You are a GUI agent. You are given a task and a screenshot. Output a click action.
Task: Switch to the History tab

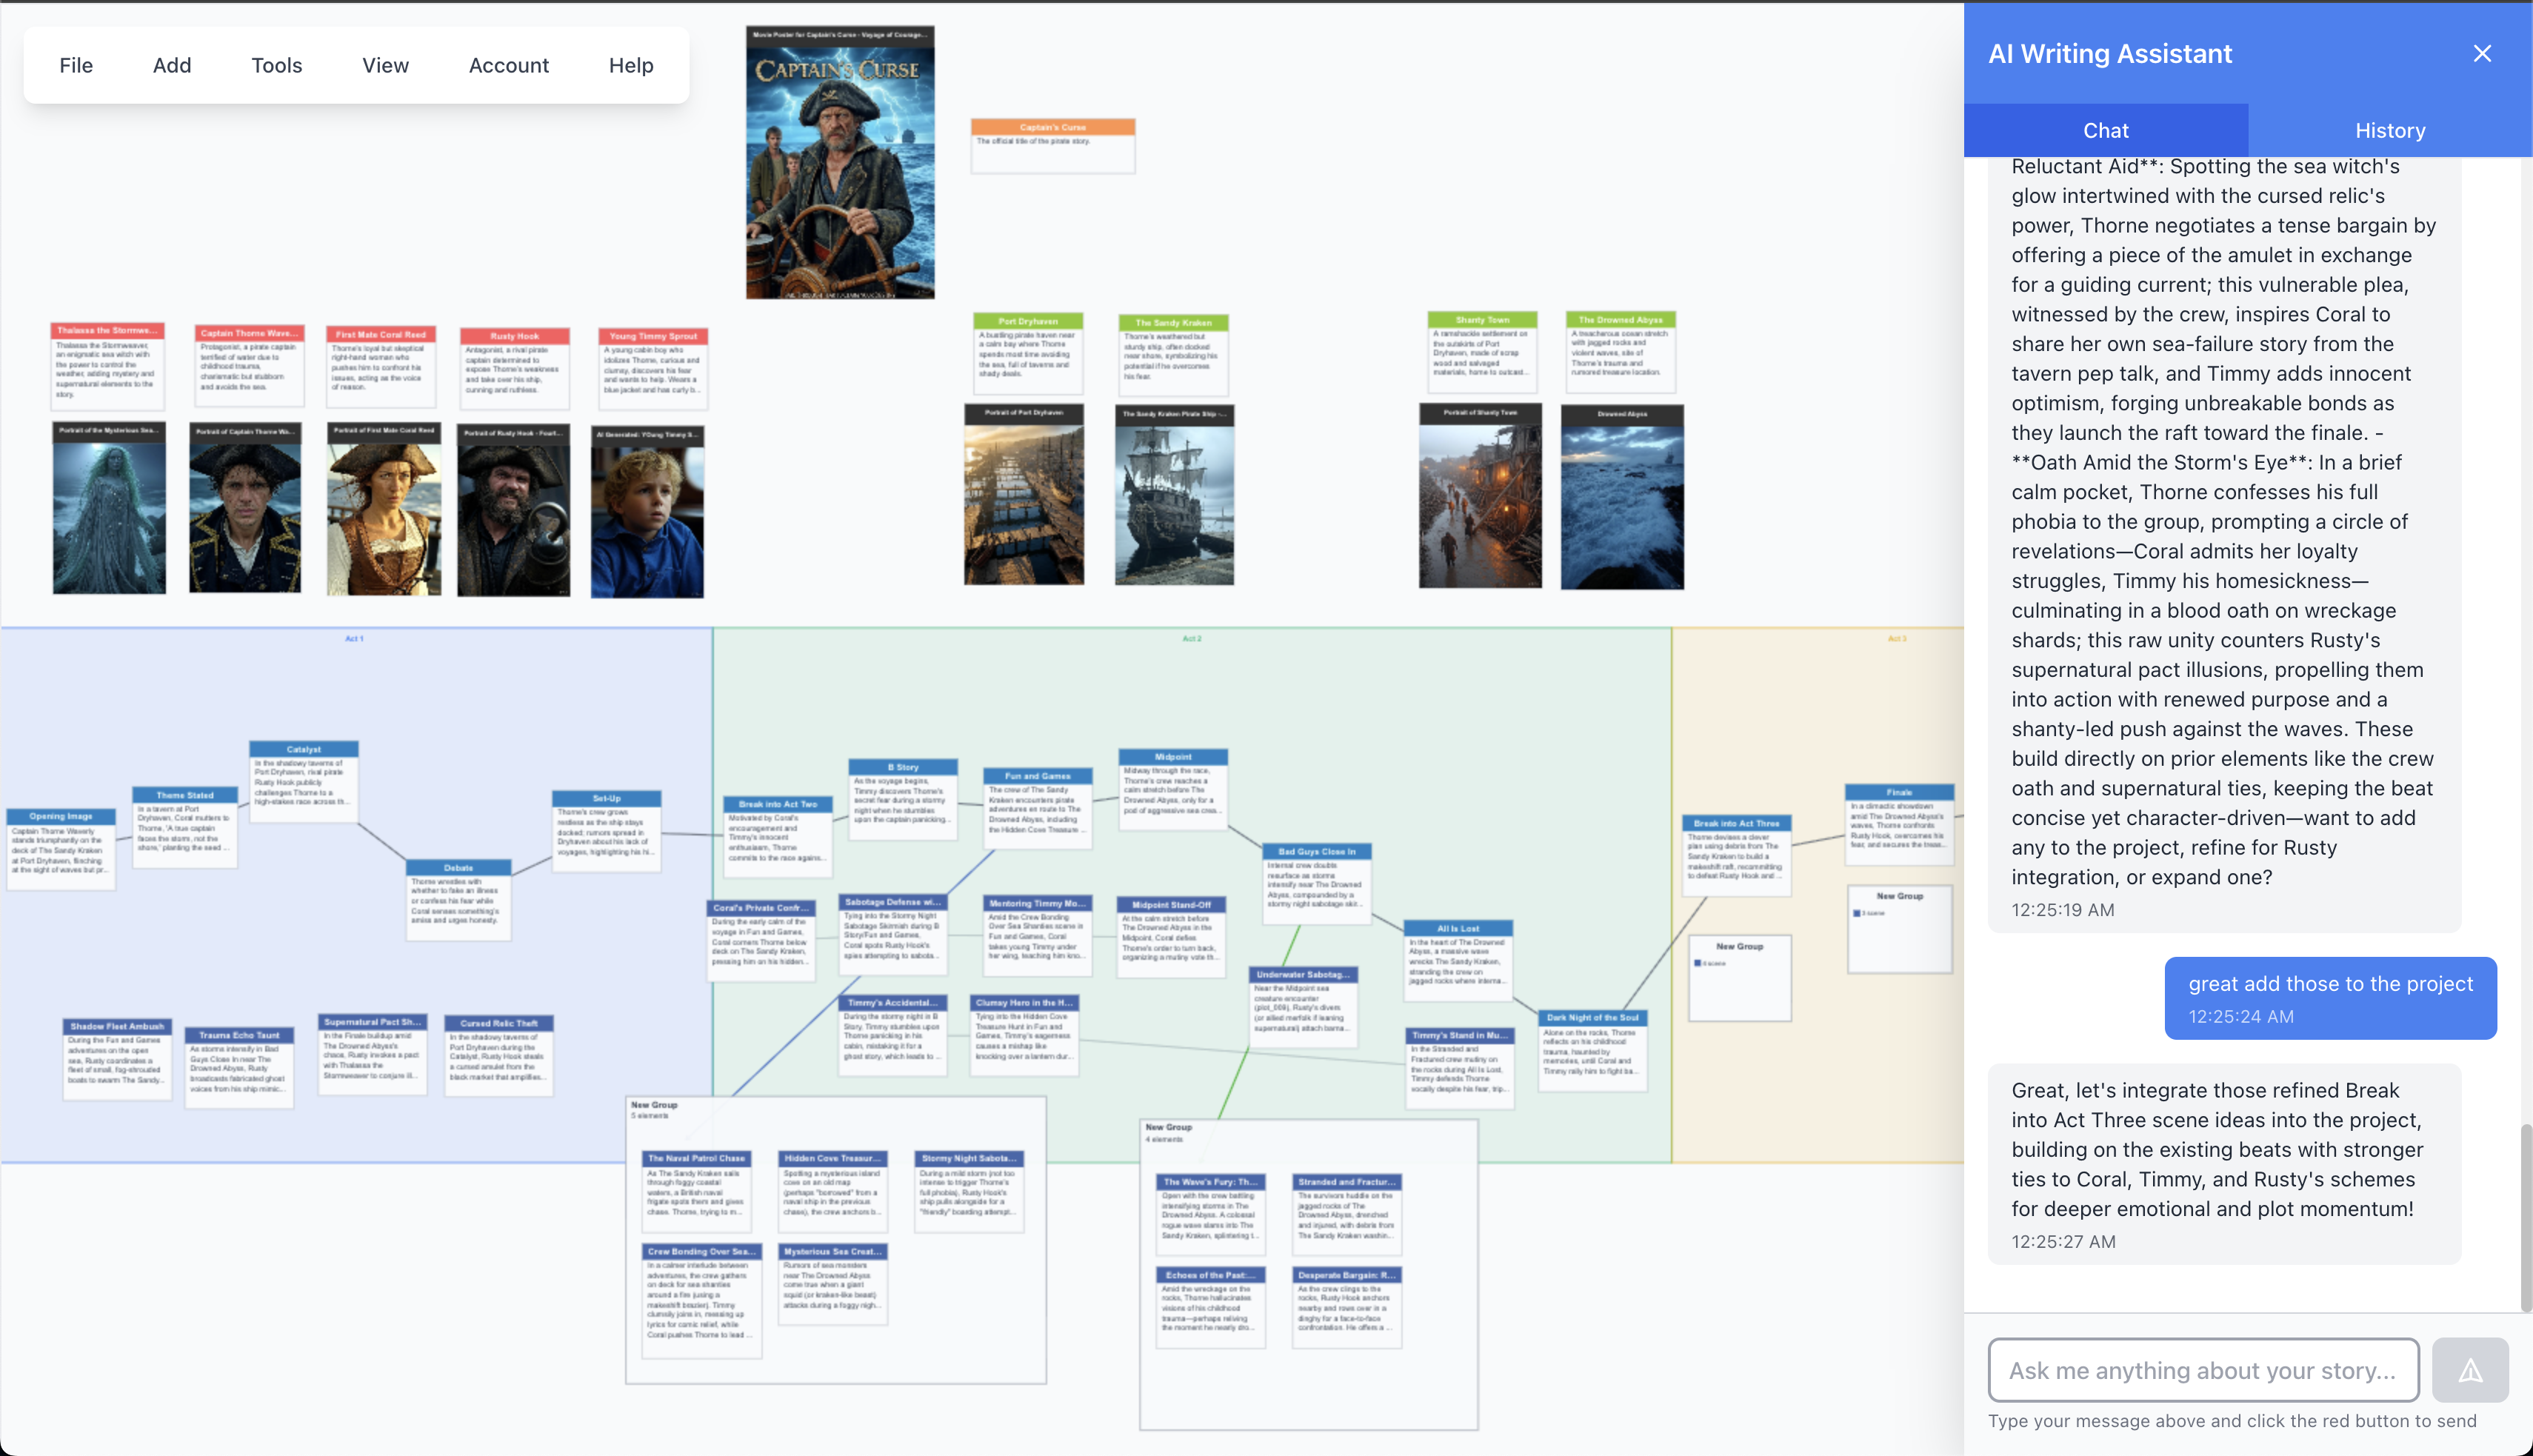(2389, 130)
